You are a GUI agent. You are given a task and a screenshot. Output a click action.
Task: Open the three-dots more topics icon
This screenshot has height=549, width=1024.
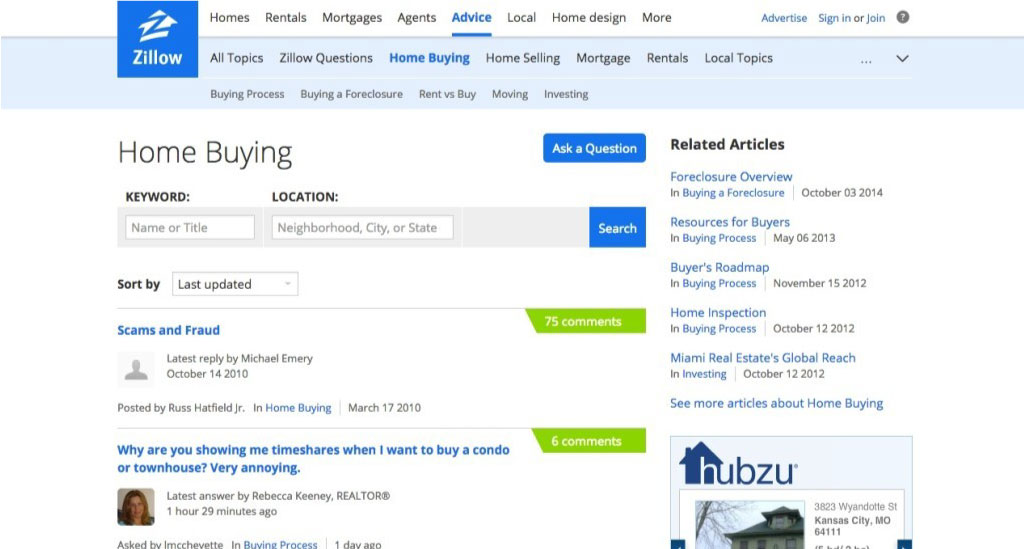(x=867, y=59)
